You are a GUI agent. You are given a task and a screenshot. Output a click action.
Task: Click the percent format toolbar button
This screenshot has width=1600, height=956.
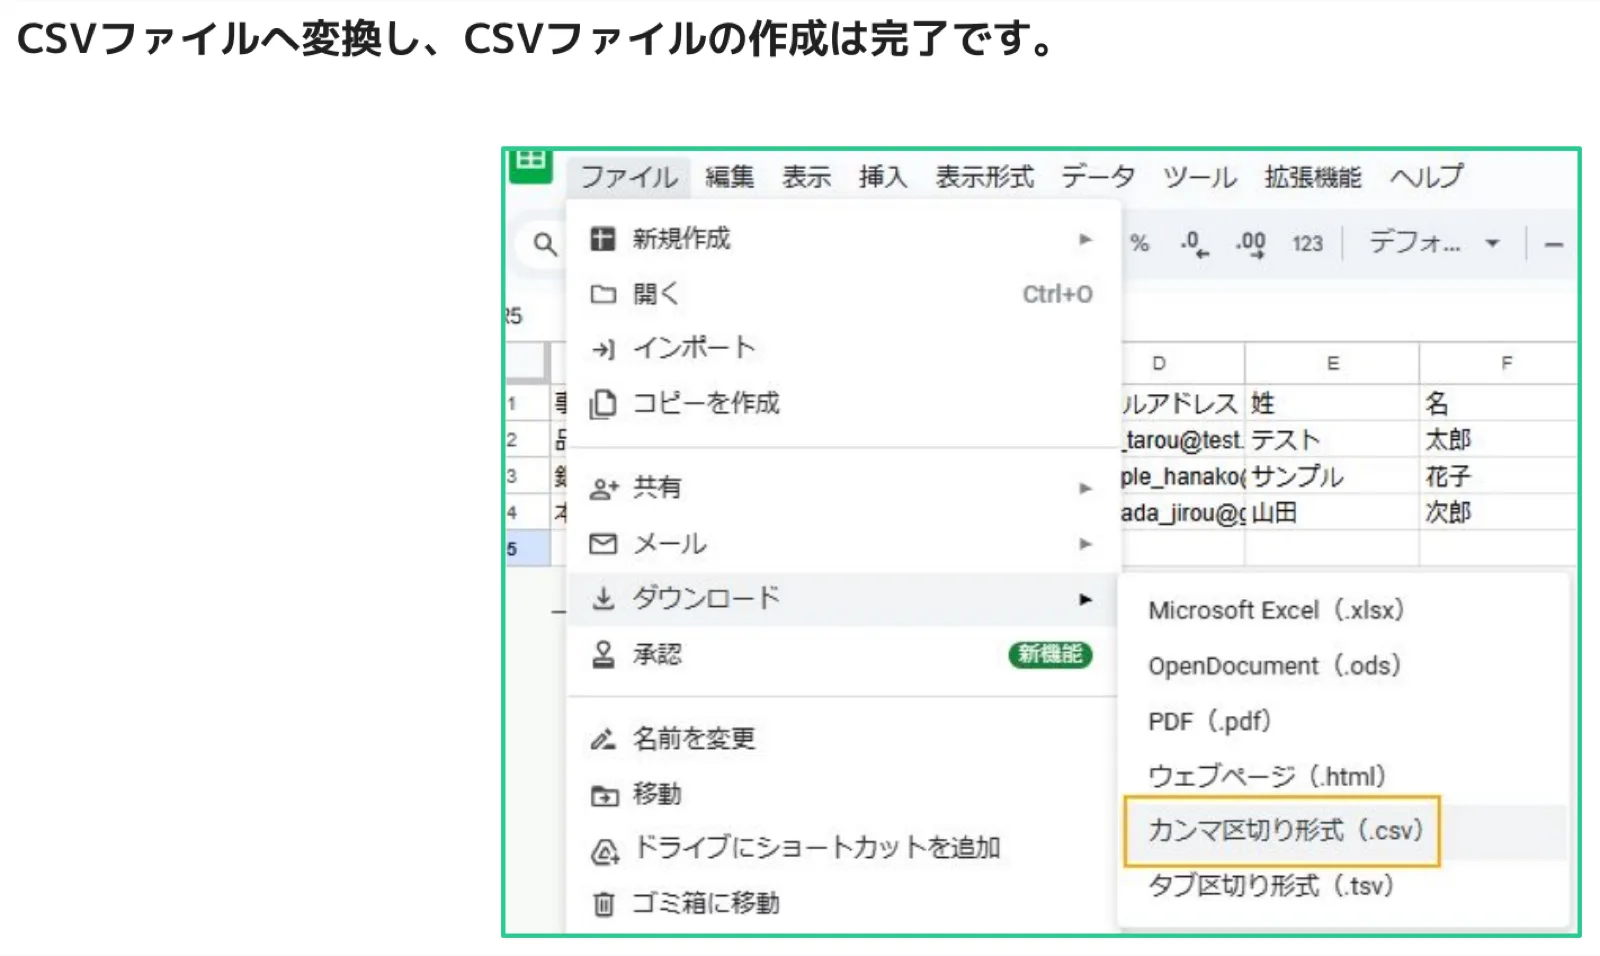tap(1139, 243)
